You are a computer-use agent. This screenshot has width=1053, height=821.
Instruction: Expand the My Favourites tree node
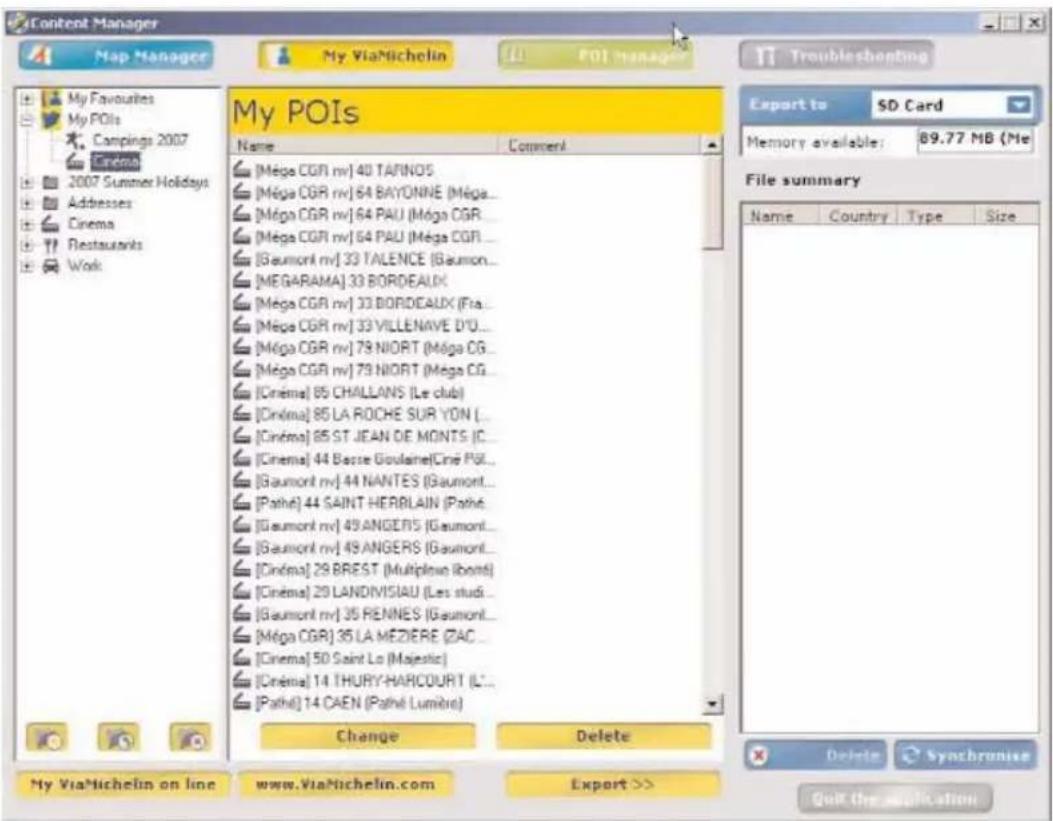coord(27,99)
